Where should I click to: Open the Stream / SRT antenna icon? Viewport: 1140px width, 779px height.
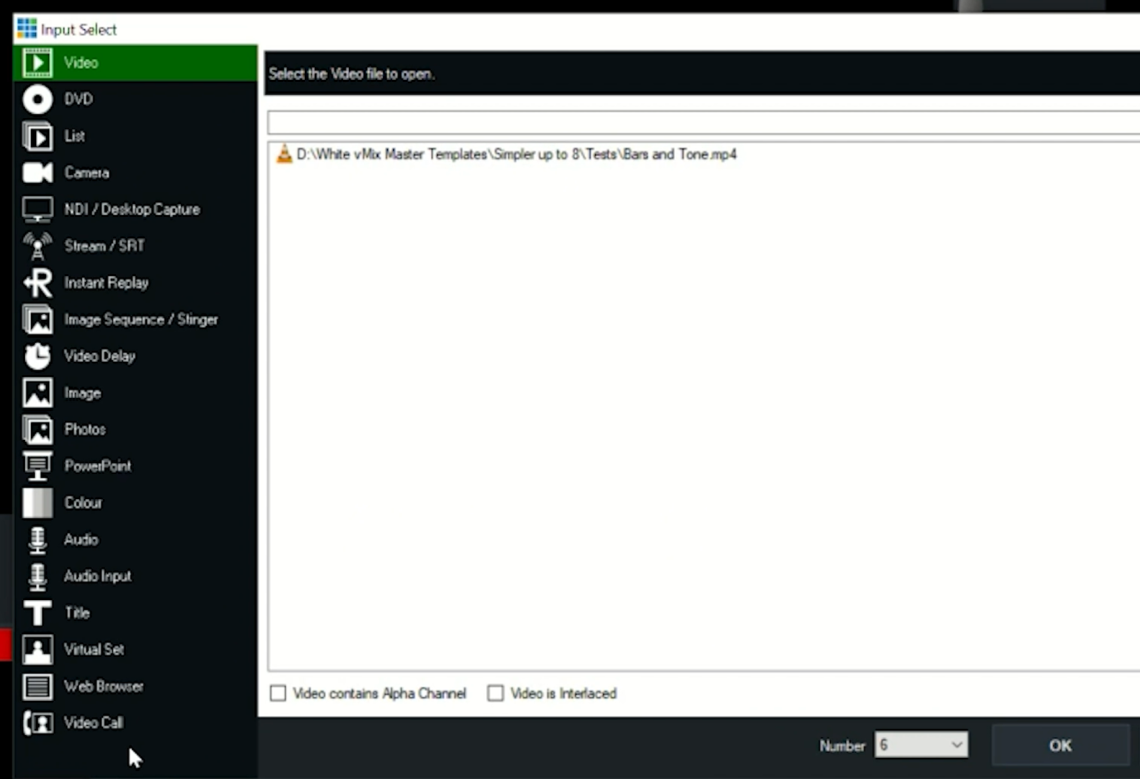[x=37, y=246]
